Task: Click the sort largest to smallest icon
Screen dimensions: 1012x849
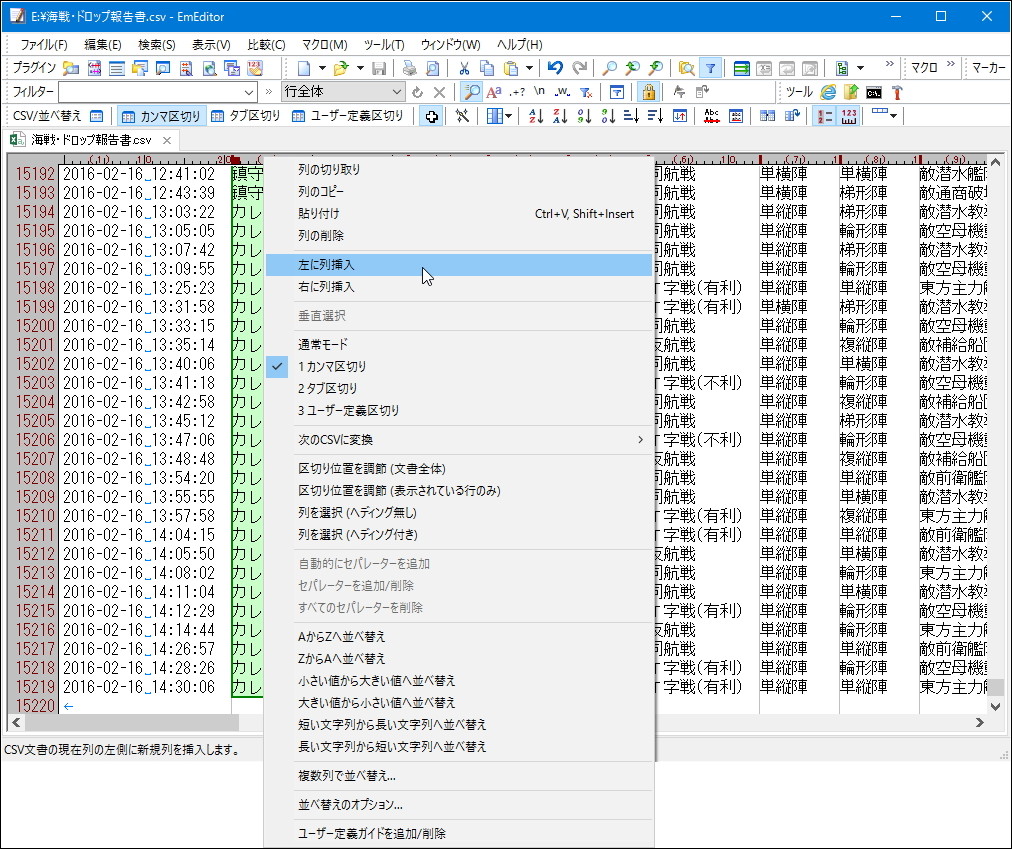Action: (608, 116)
